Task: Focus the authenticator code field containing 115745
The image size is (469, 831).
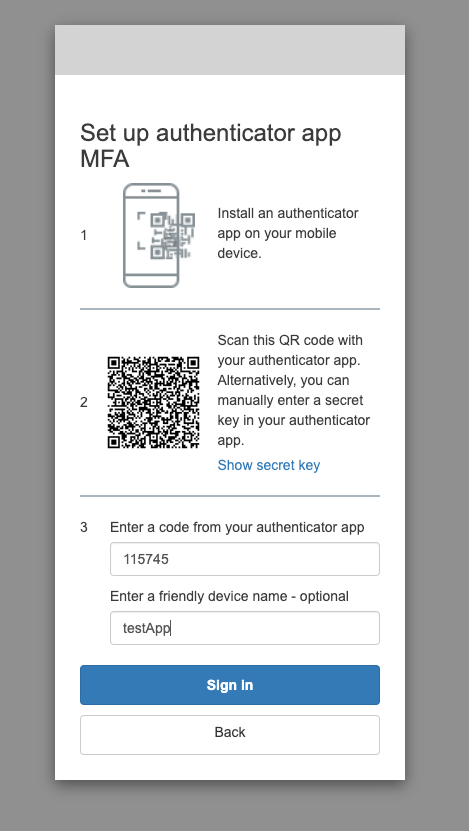Action: click(245, 559)
